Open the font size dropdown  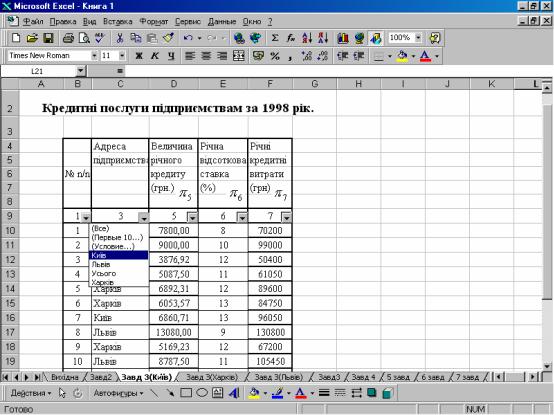click(122, 56)
